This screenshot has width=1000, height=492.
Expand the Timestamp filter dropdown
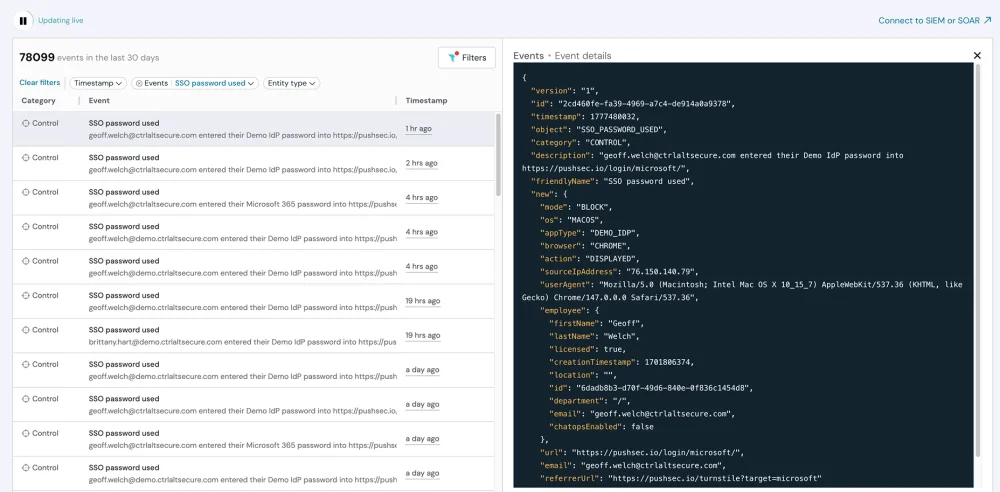[x=98, y=83]
